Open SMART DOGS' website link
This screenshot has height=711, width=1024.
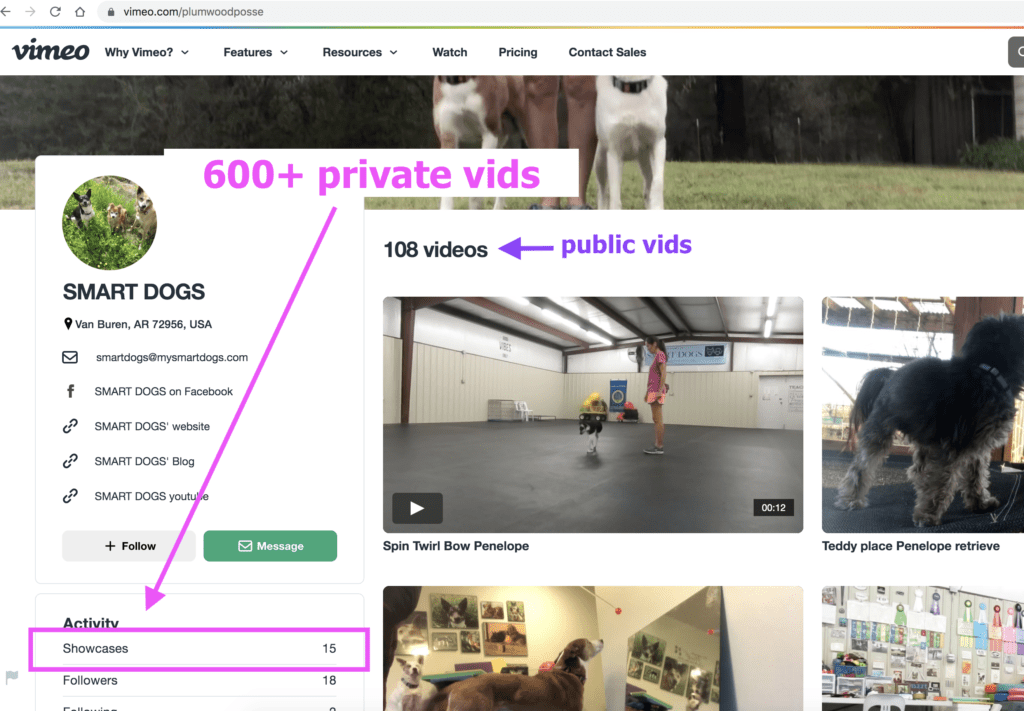(152, 426)
